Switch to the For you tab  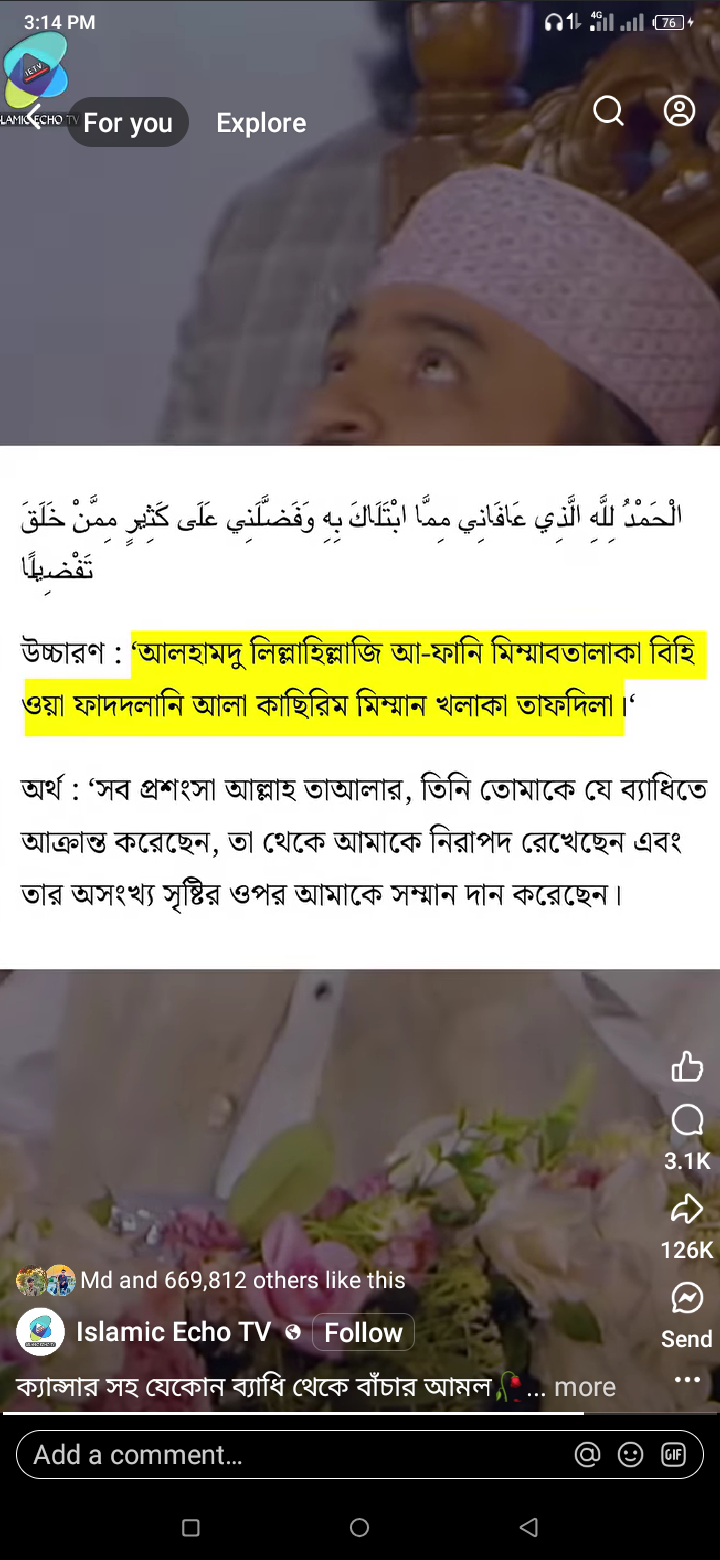click(128, 122)
